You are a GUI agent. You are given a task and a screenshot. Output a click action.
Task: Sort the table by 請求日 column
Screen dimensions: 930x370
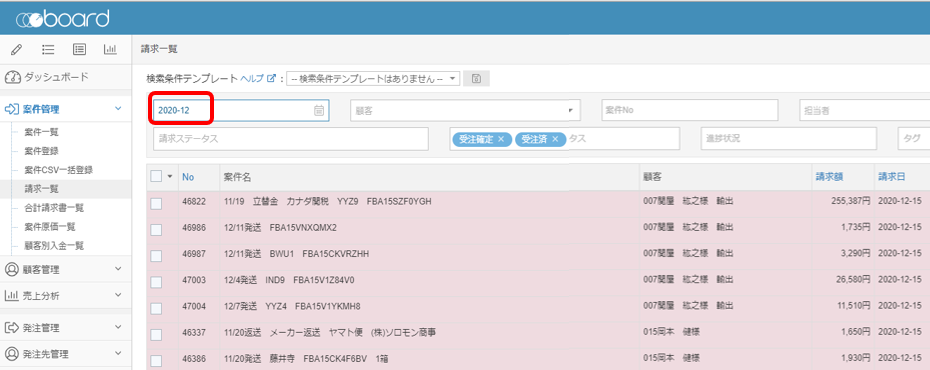pos(891,177)
